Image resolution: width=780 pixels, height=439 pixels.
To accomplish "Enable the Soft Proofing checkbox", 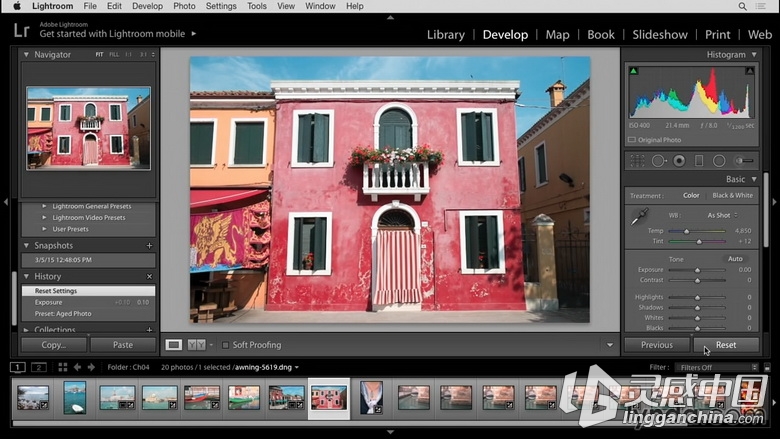I will coord(225,345).
